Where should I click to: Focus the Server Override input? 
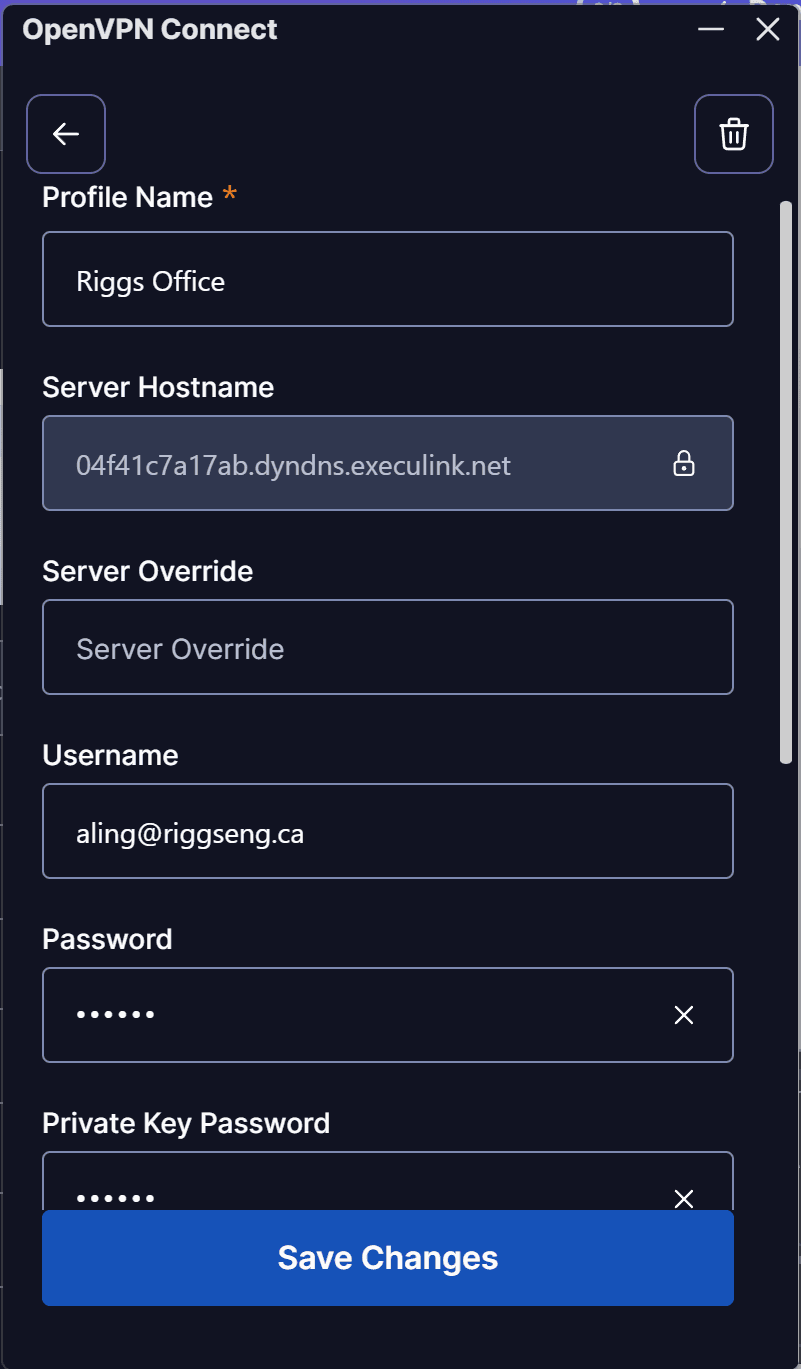click(388, 647)
